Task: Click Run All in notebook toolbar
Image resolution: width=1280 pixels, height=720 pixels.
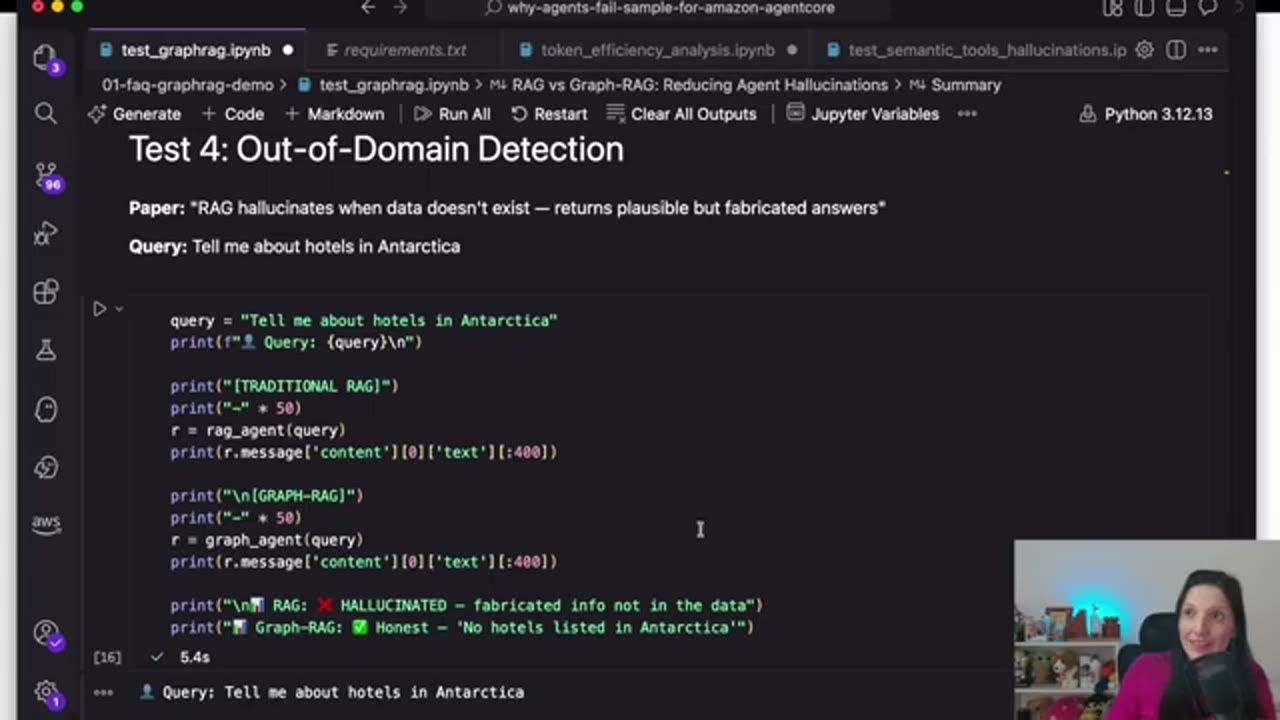Action: 452,114
